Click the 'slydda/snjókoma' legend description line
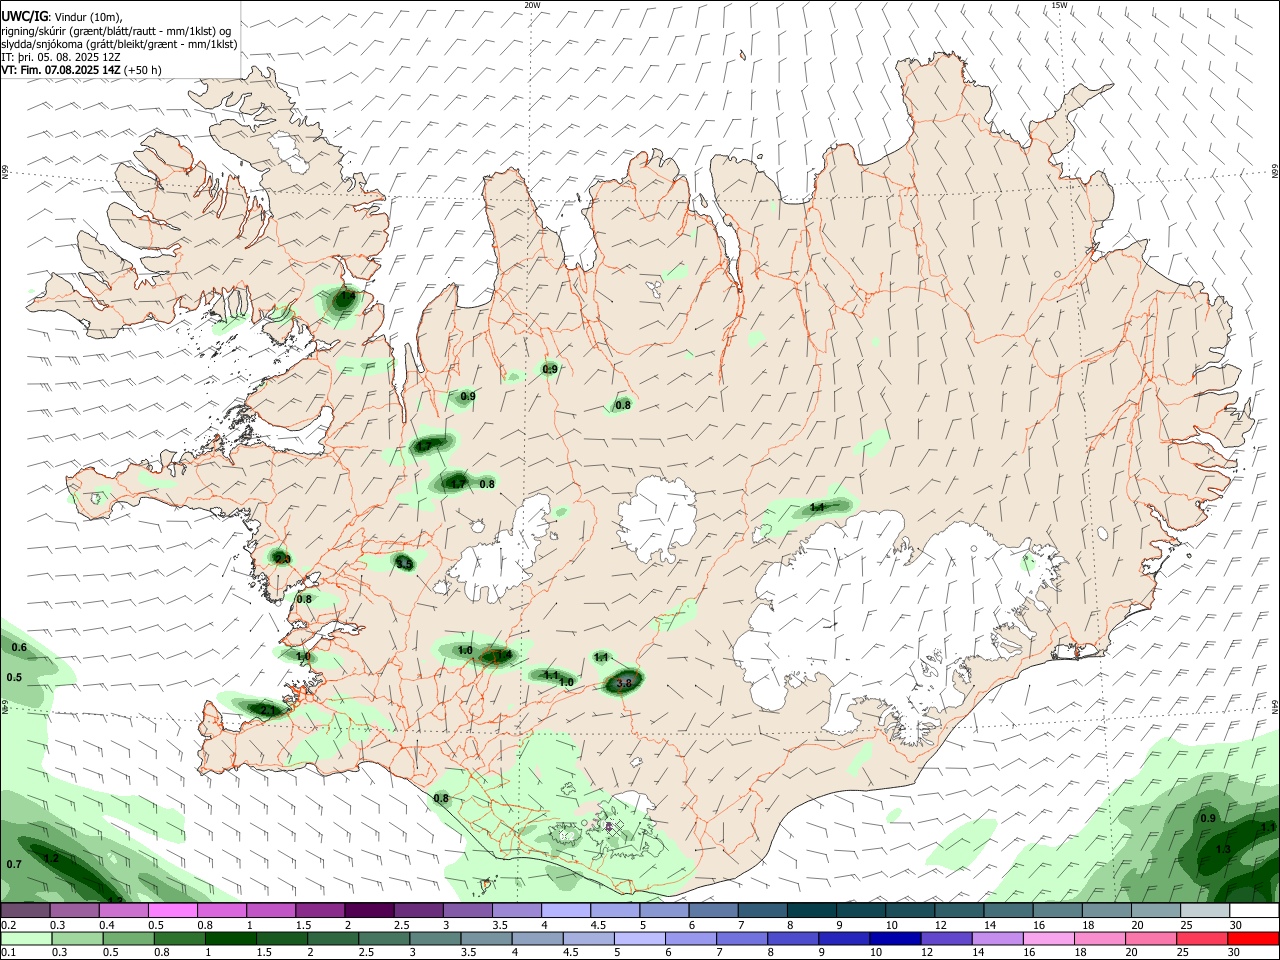The width and height of the screenshot is (1280, 960). tap(119, 44)
